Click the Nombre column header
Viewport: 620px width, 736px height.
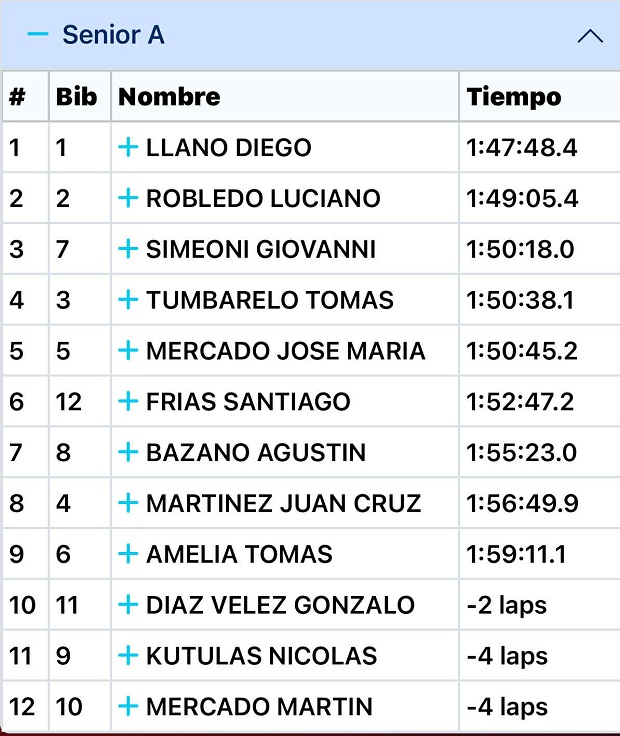coord(169,97)
